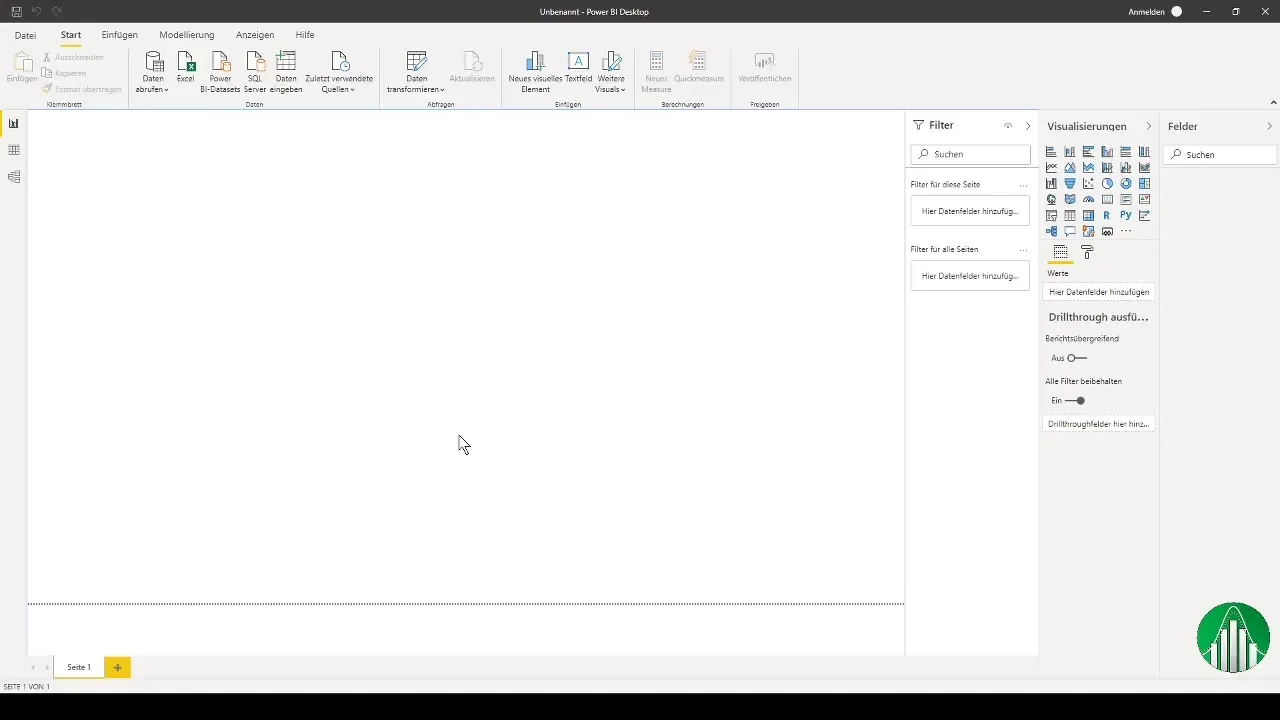This screenshot has width=1280, height=720.
Task: Open options for Filter für diese Seite
Action: [1023, 185]
